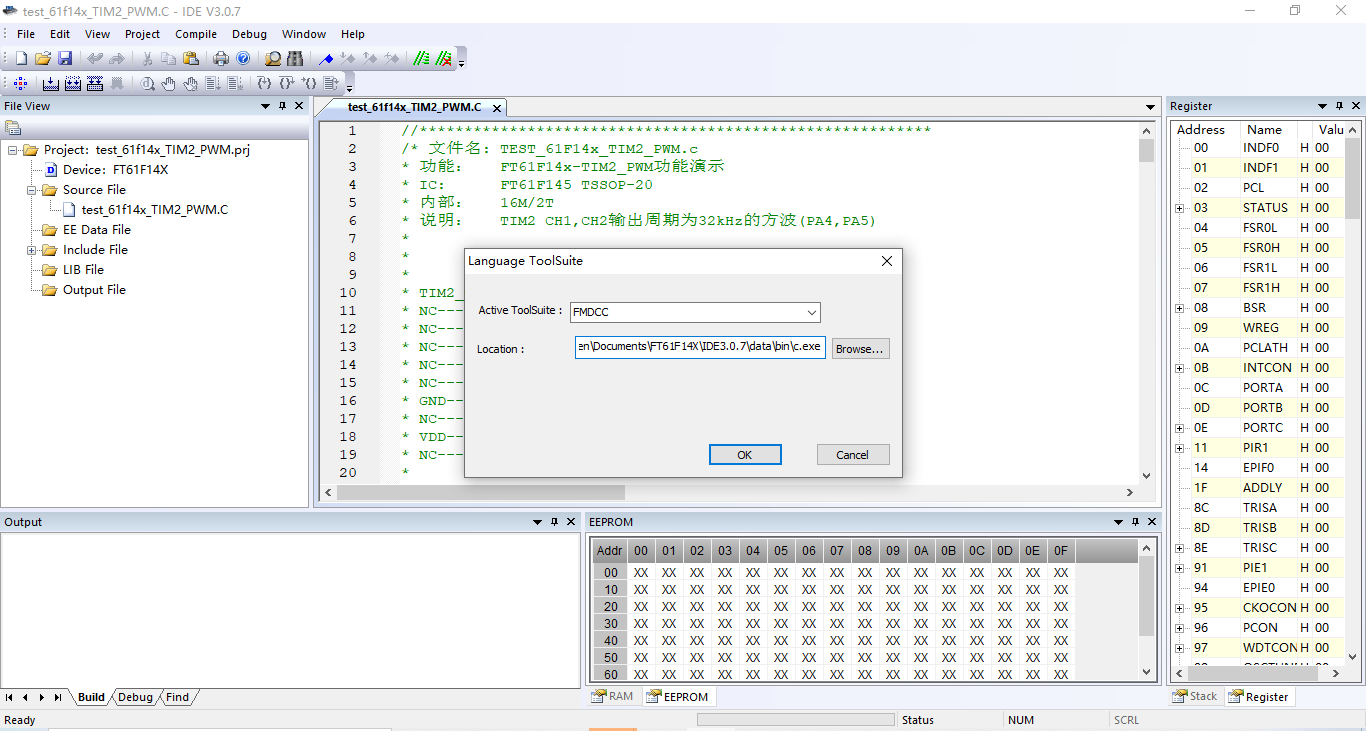Click third download icon with dotted rows

tap(95, 83)
